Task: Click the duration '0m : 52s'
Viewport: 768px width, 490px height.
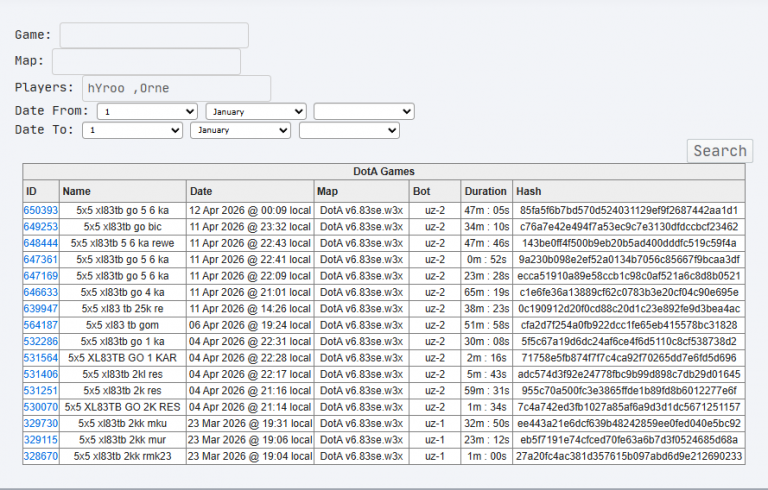Action: tap(486, 260)
